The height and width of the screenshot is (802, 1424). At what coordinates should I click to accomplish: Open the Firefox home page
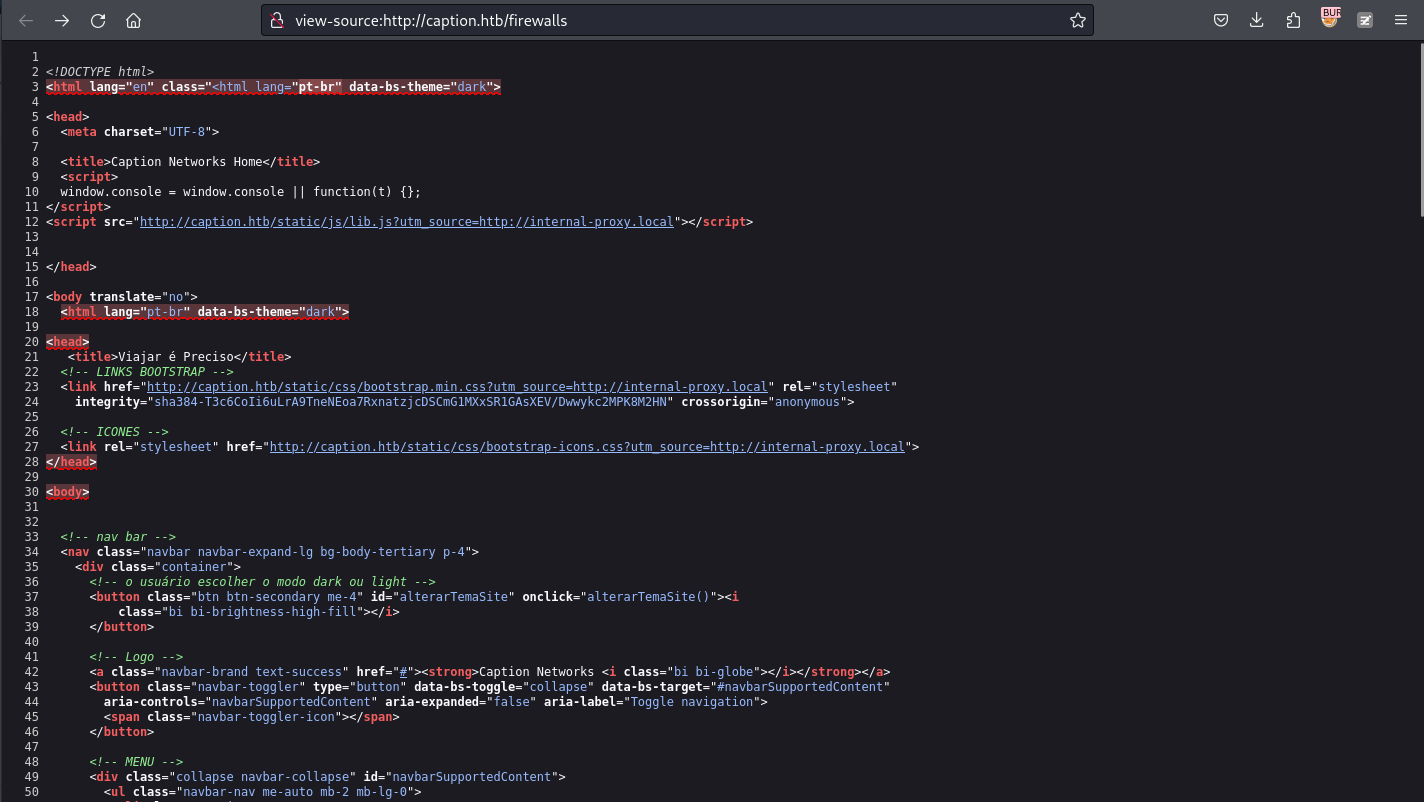pos(133,20)
